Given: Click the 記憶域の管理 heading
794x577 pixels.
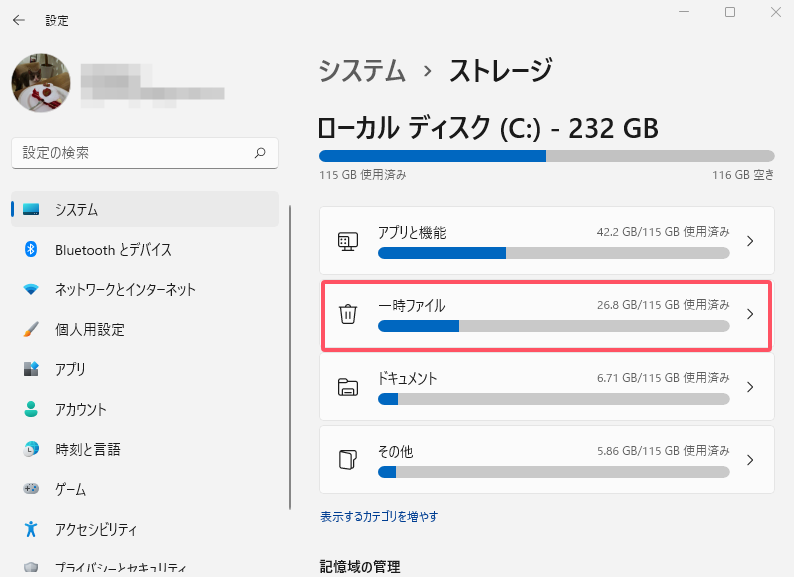Looking at the screenshot, I should click(x=360, y=567).
